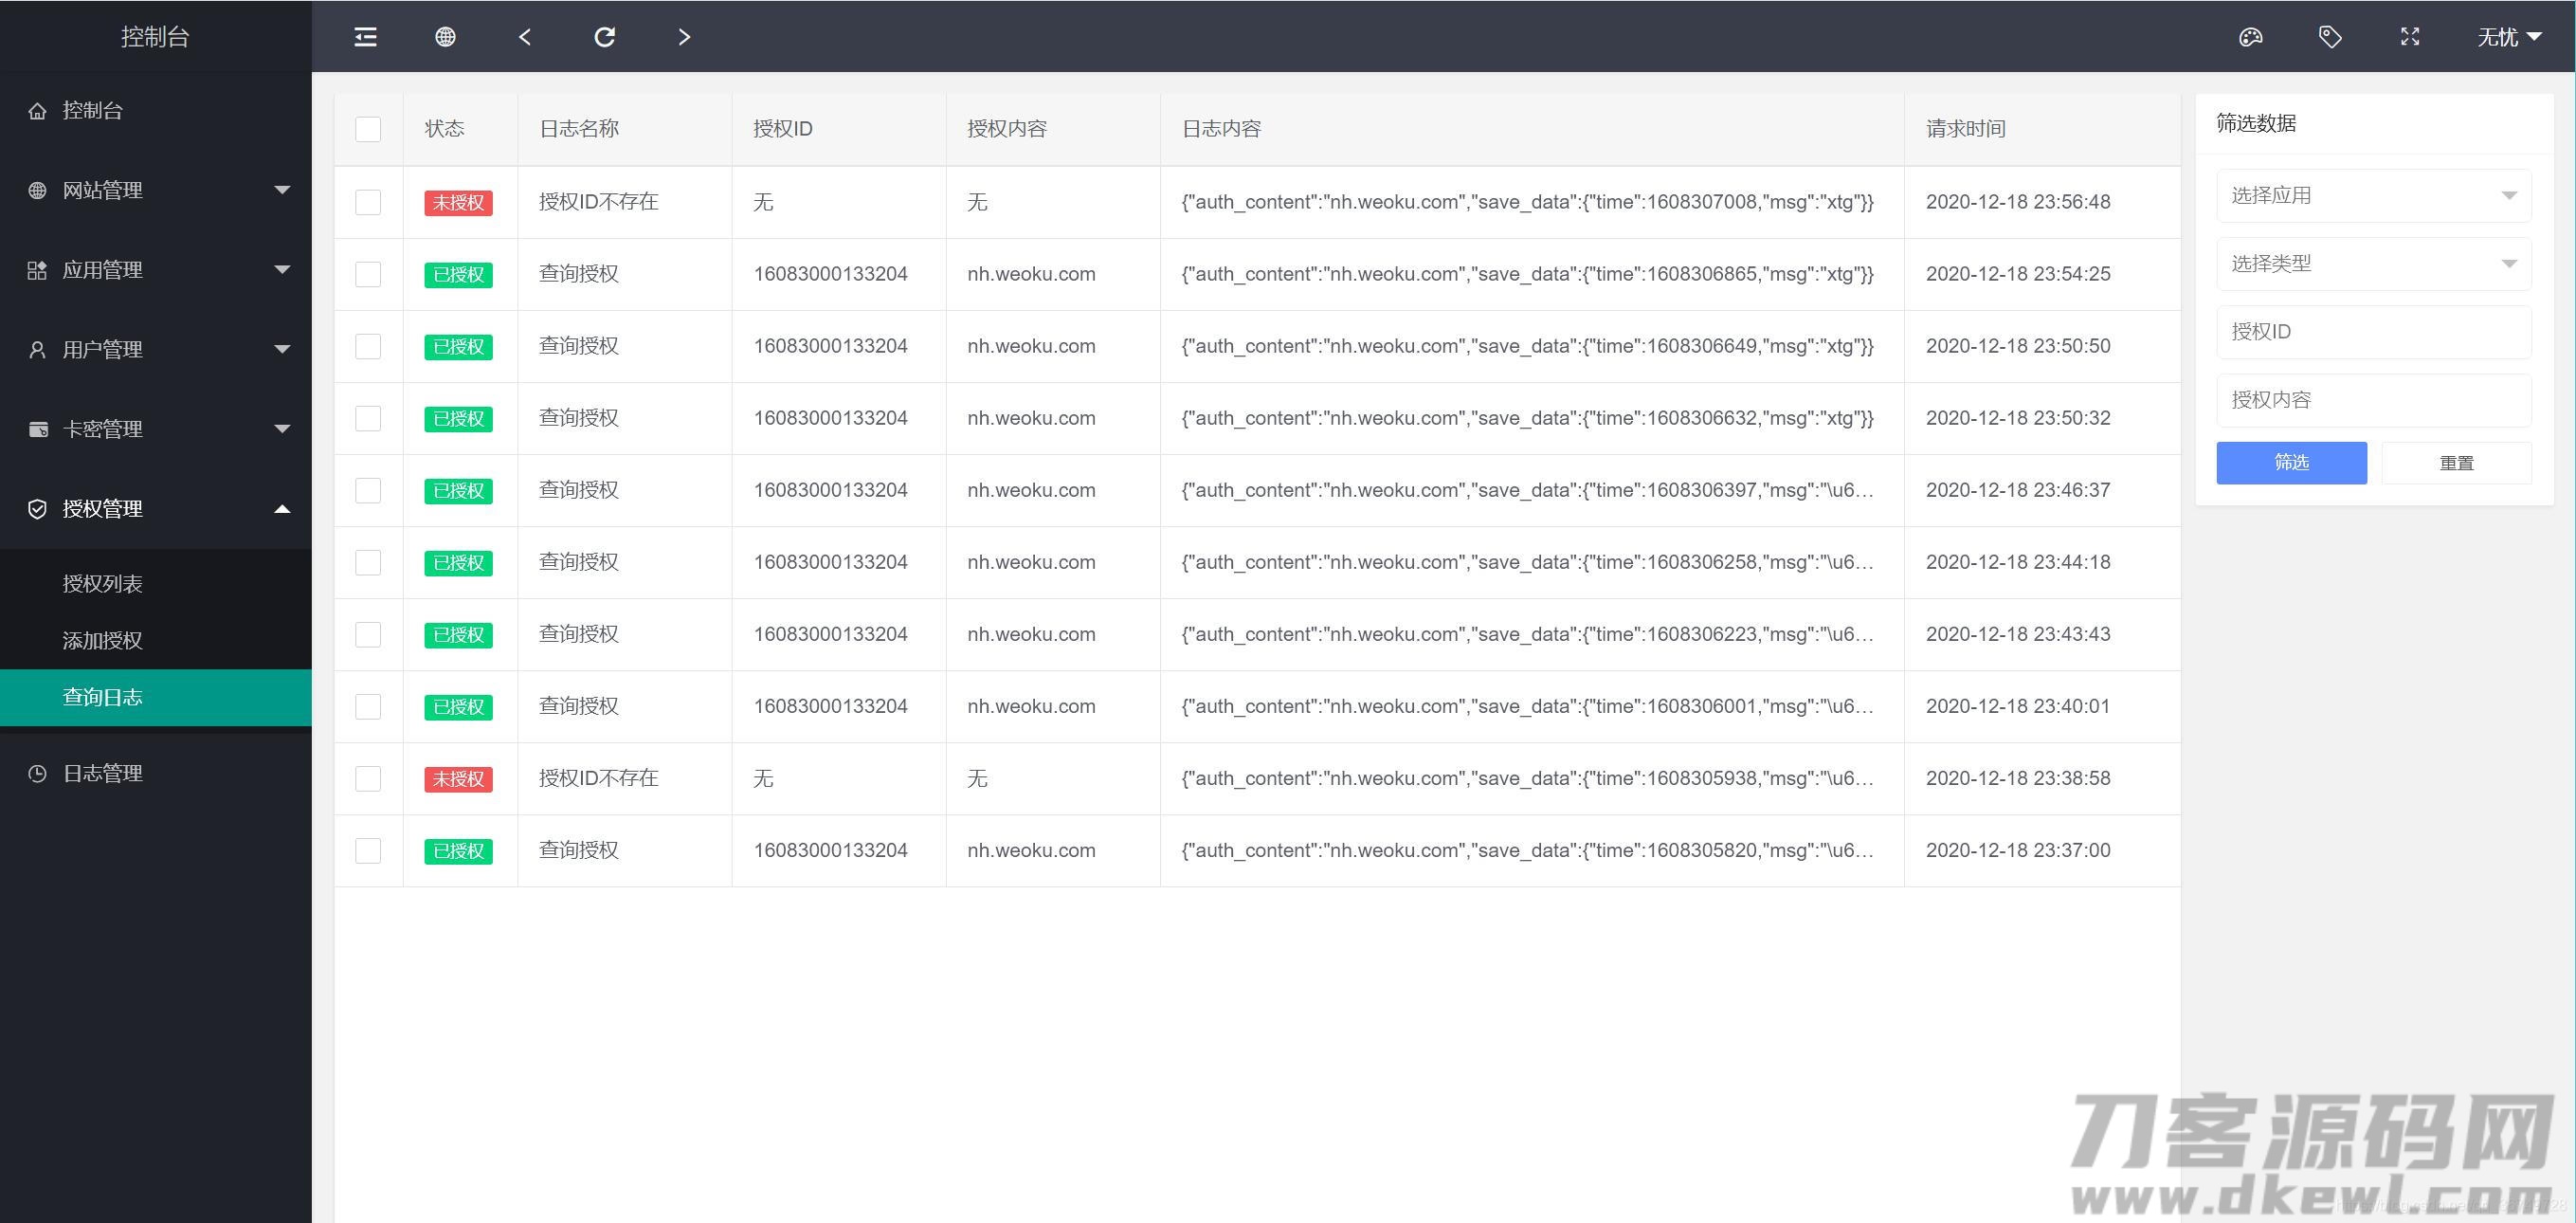Open the theme palette icon
The image size is (2576, 1223).
coord(2250,37)
